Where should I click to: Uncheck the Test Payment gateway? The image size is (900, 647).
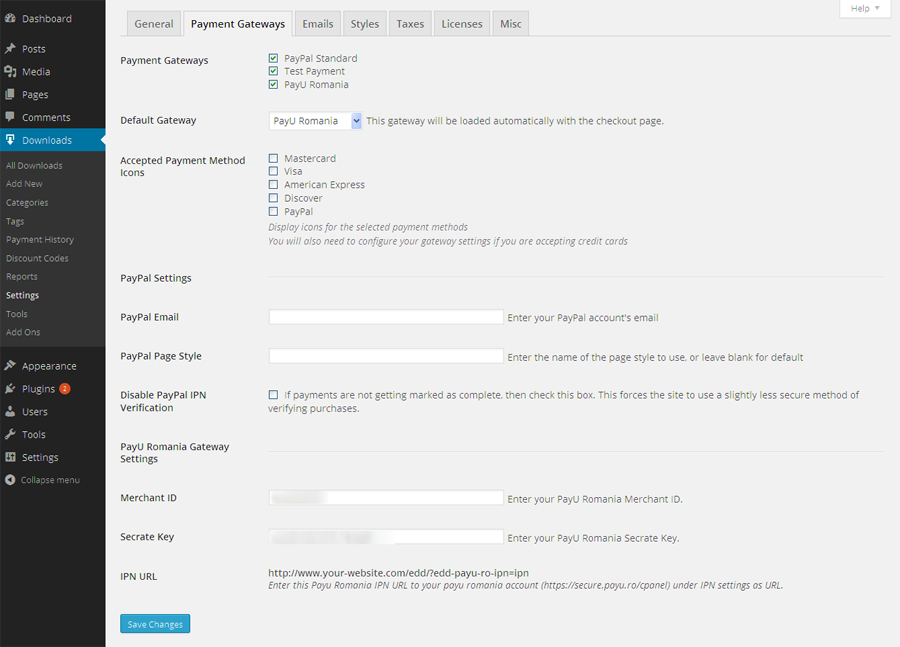(273, 71)
